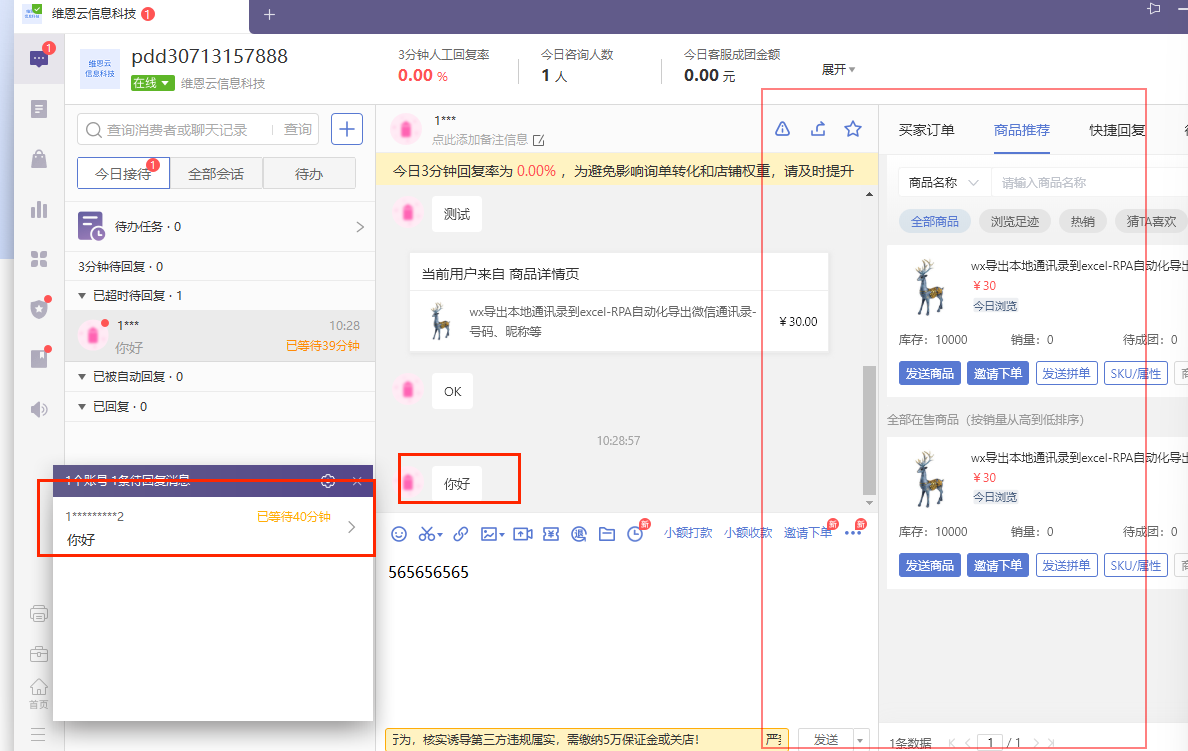Switch to the 全部会话 tab
Screen dimensions: 1188x751
pos(216,173)
